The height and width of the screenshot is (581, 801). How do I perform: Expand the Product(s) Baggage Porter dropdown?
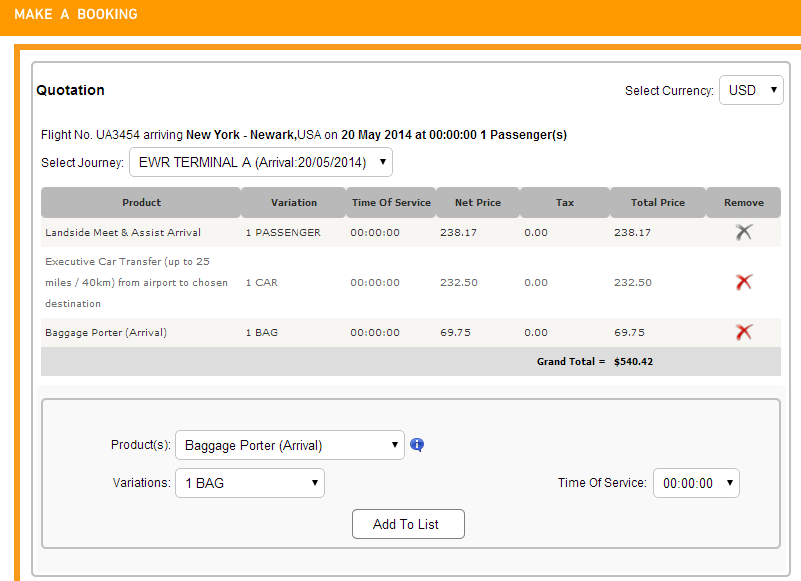click(290, 445)
